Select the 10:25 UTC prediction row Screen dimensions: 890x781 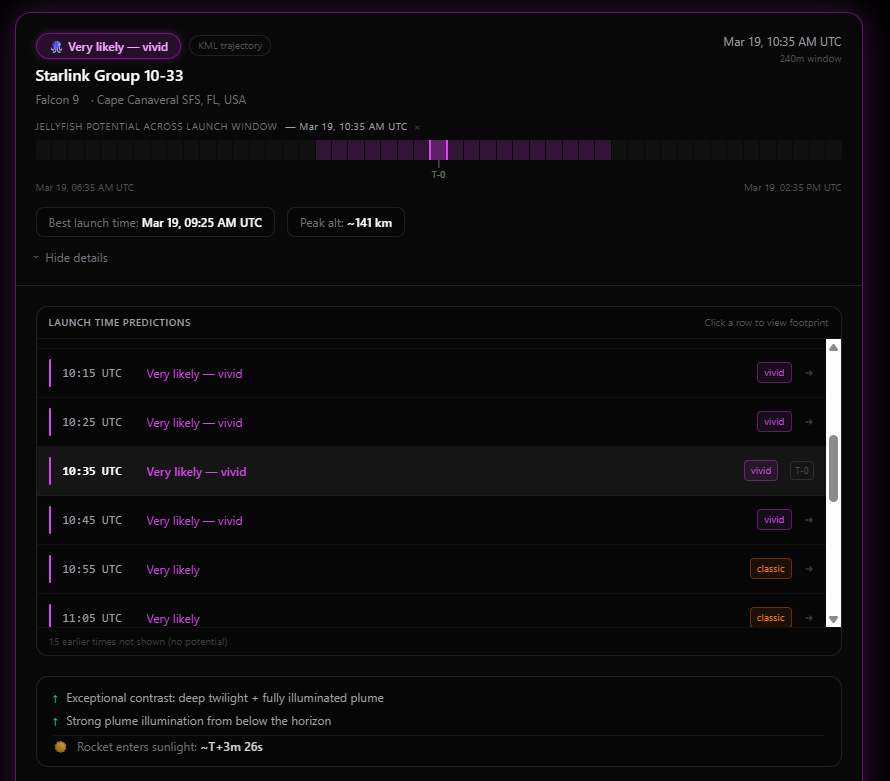click(431, 422)
